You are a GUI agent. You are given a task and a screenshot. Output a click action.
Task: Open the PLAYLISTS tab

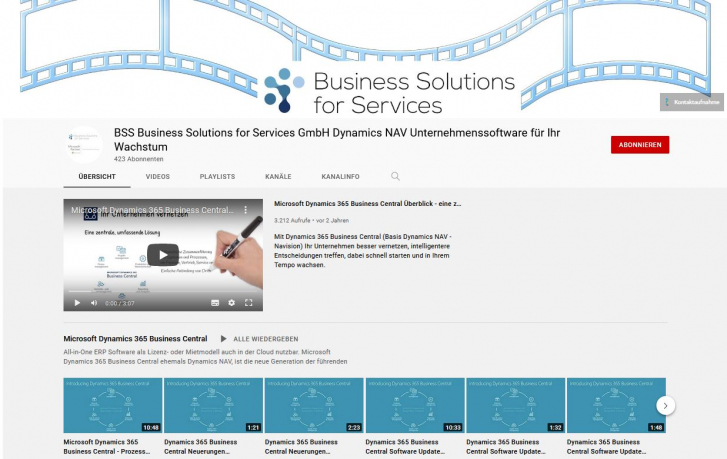click(217, 177)
